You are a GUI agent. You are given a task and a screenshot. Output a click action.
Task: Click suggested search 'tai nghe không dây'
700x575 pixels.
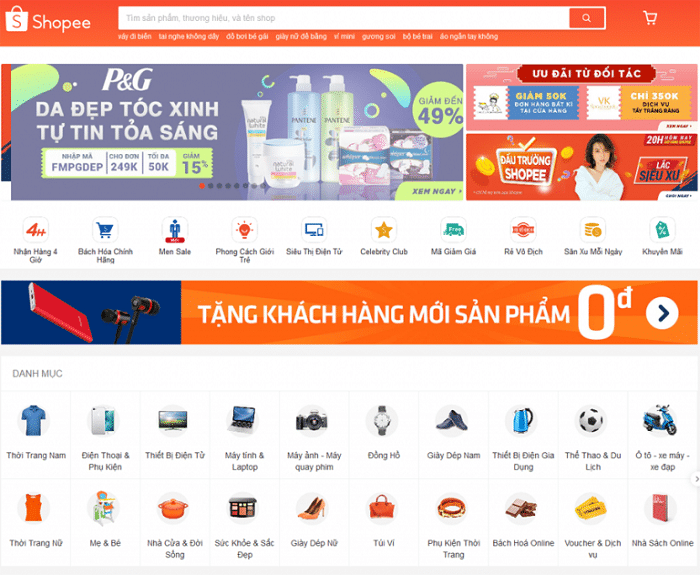click(x=189, y=37)
